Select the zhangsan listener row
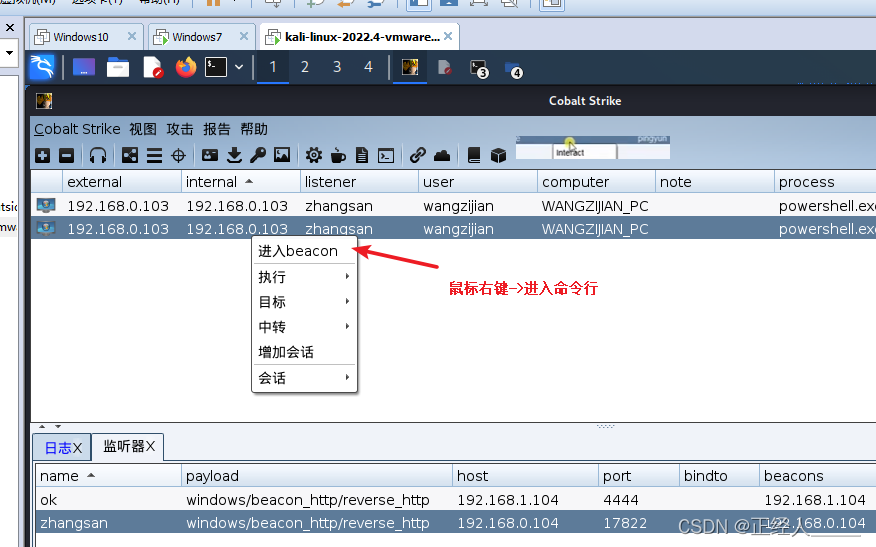This screenshot has height=547, width=876. pyautogui.click(x=456, y=523)
